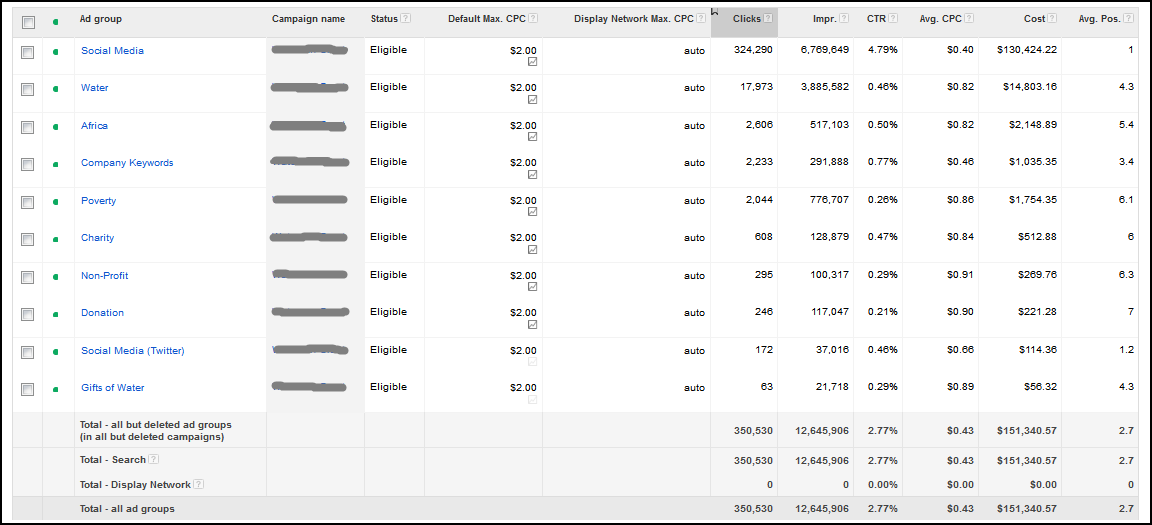
Task: Tick the checkbox for Social Media ad group
Action: (x=28, y=52)
